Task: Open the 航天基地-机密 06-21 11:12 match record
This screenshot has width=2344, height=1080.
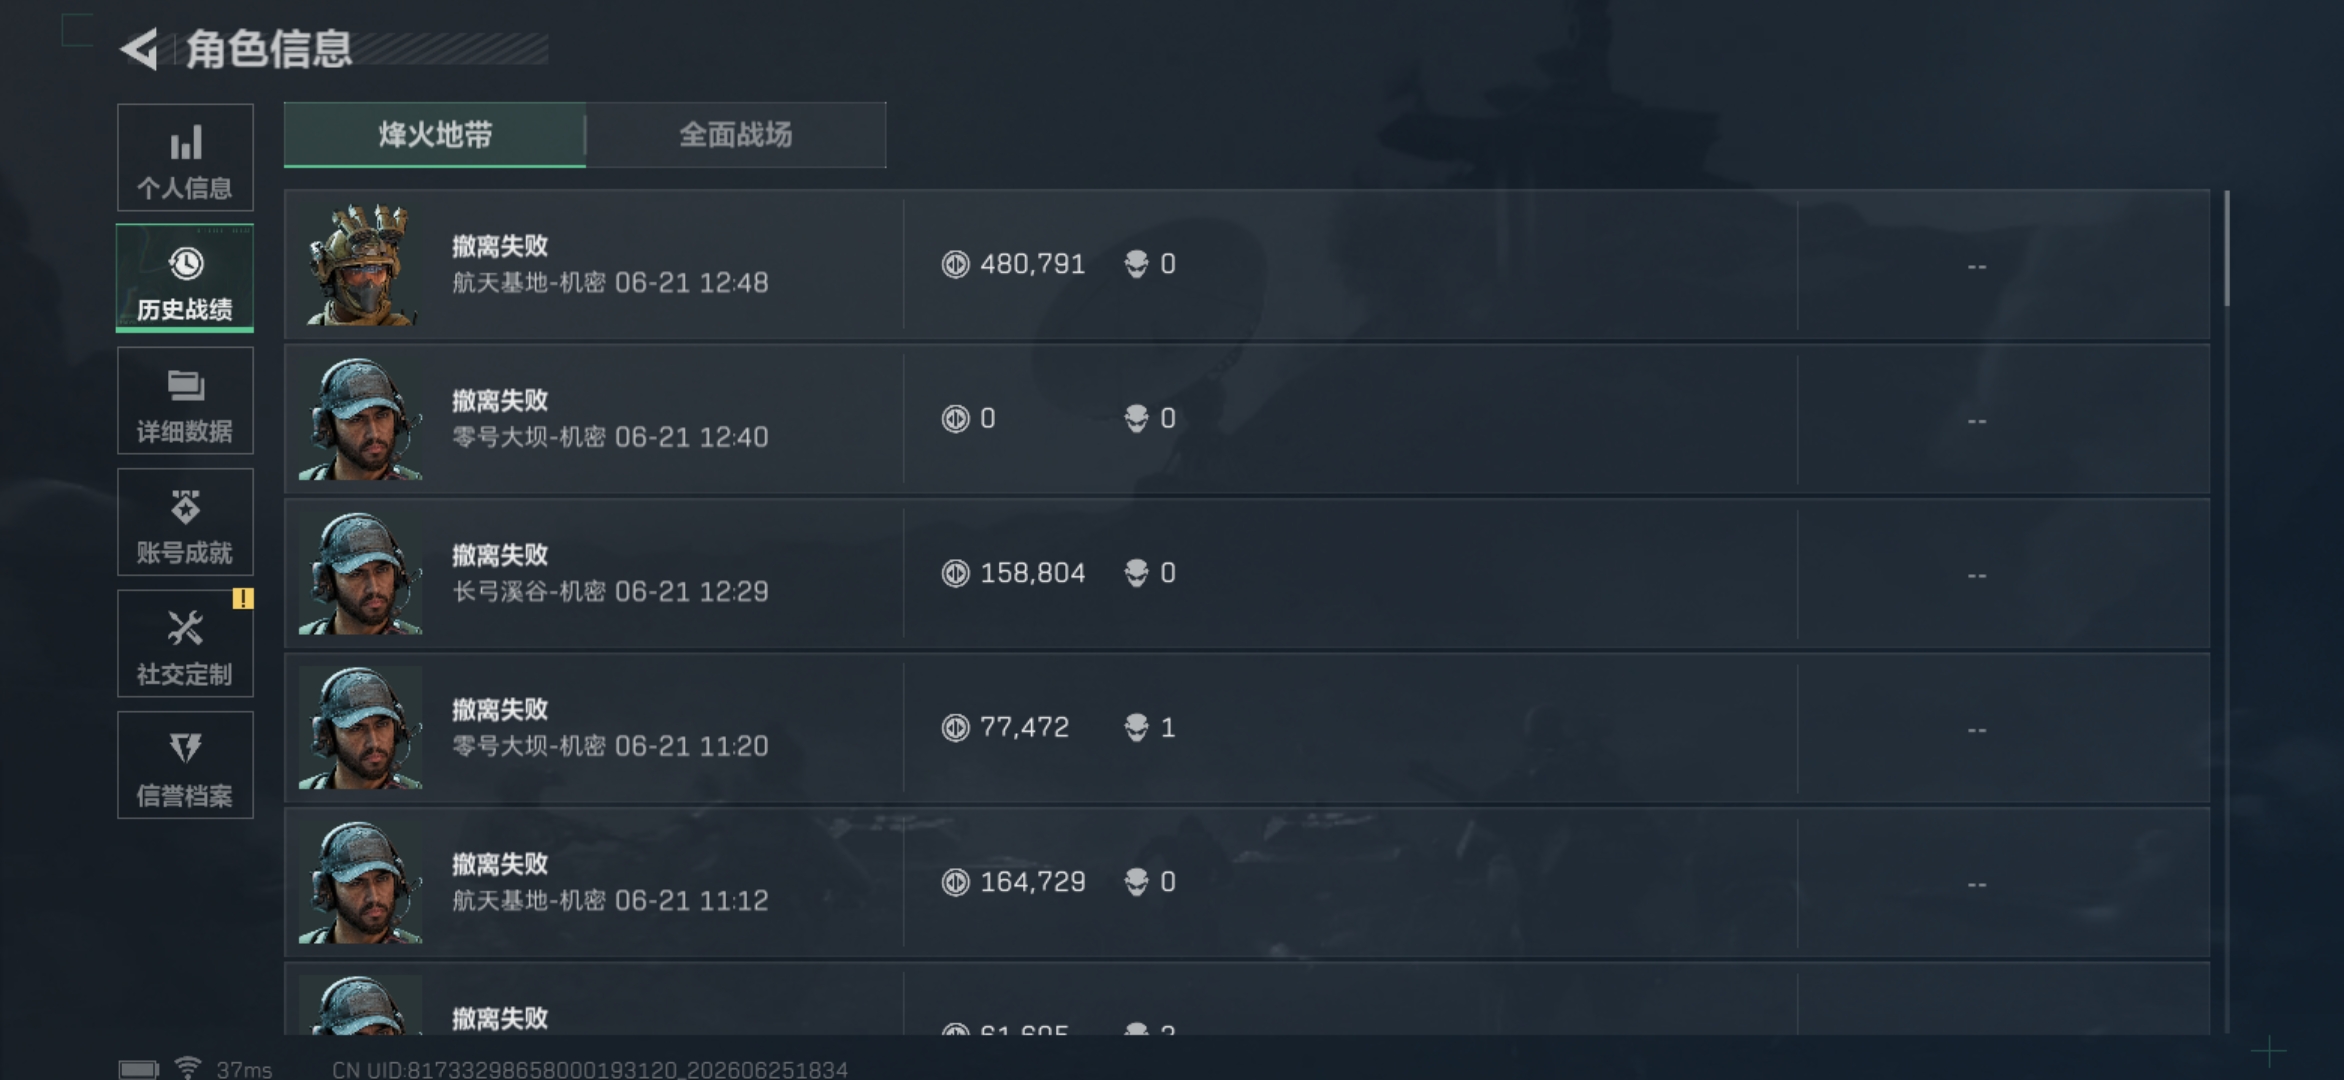Action: point(1247,882)
